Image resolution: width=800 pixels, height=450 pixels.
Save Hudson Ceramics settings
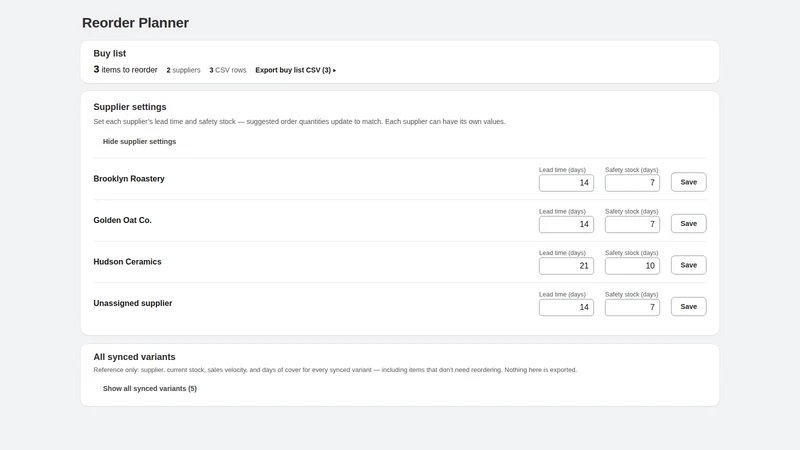point(688,265)
